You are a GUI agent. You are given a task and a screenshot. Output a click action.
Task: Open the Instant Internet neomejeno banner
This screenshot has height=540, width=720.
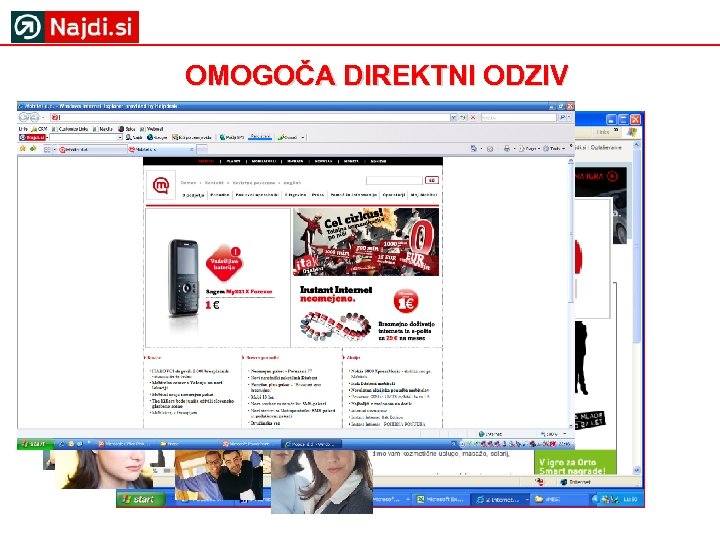tap(366, 314)
